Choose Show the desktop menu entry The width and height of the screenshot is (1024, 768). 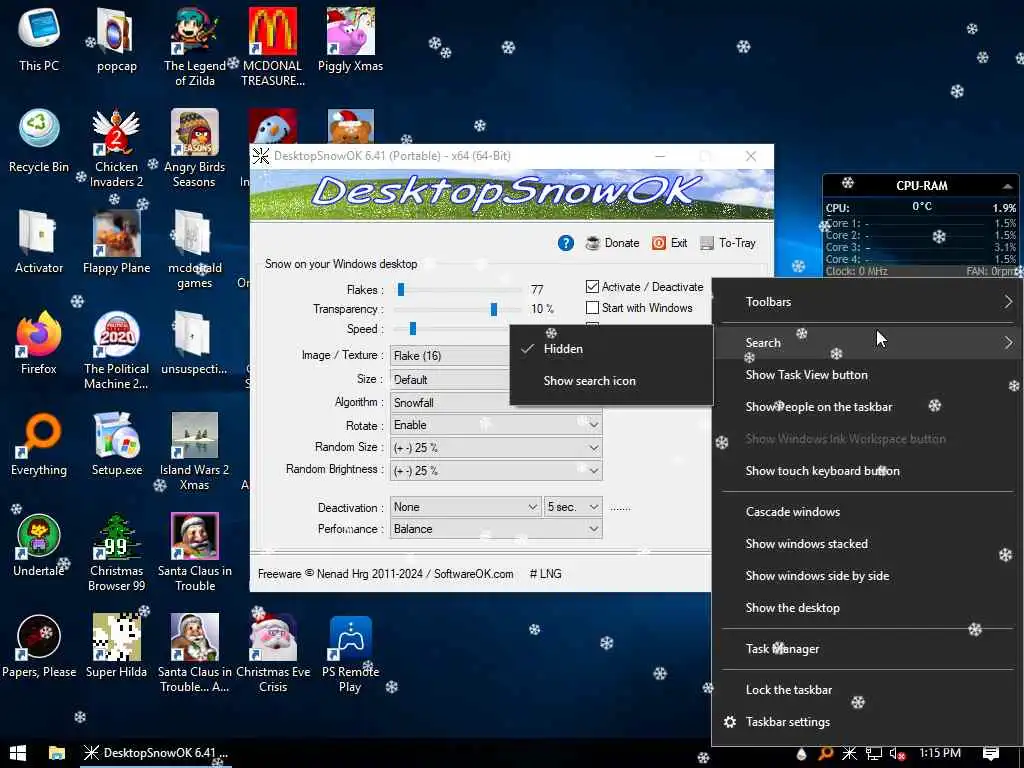pyautogui.click(x=868, y=608)
